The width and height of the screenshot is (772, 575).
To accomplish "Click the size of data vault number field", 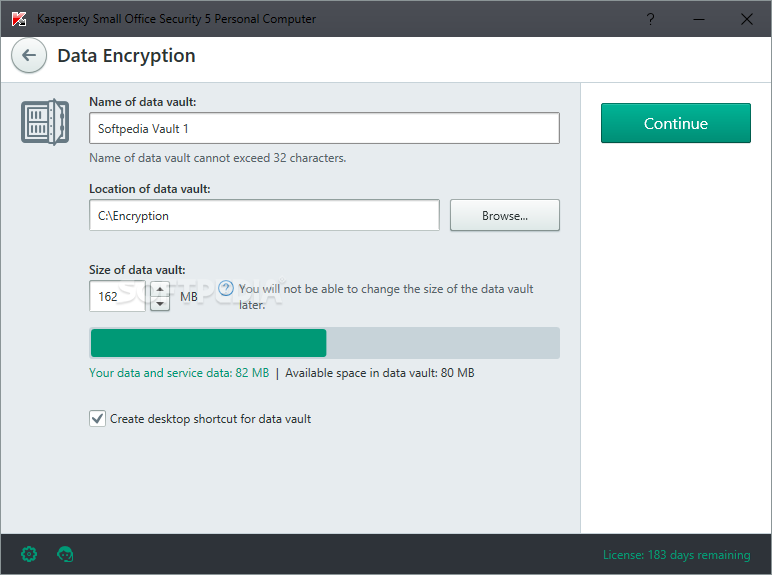I will tap(117, 296).
